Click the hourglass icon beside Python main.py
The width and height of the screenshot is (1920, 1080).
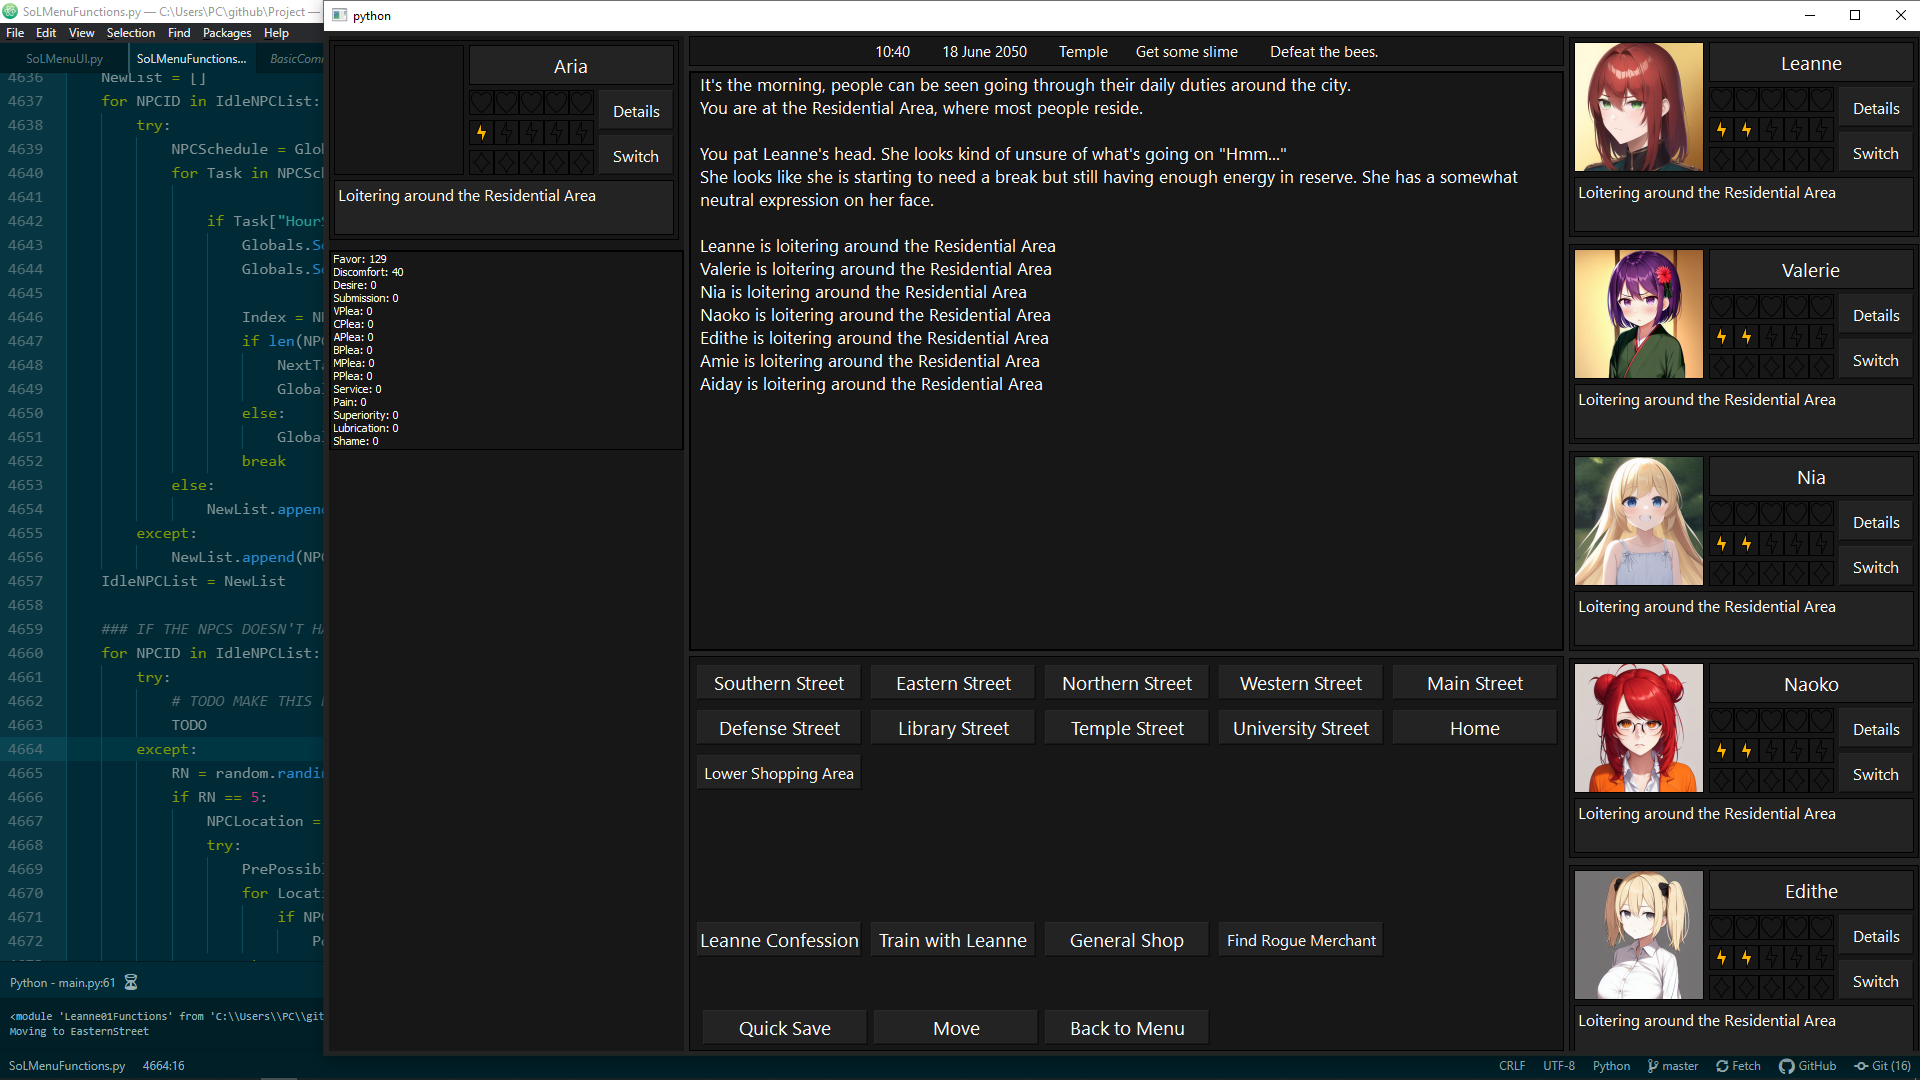[x=131, y=983]
